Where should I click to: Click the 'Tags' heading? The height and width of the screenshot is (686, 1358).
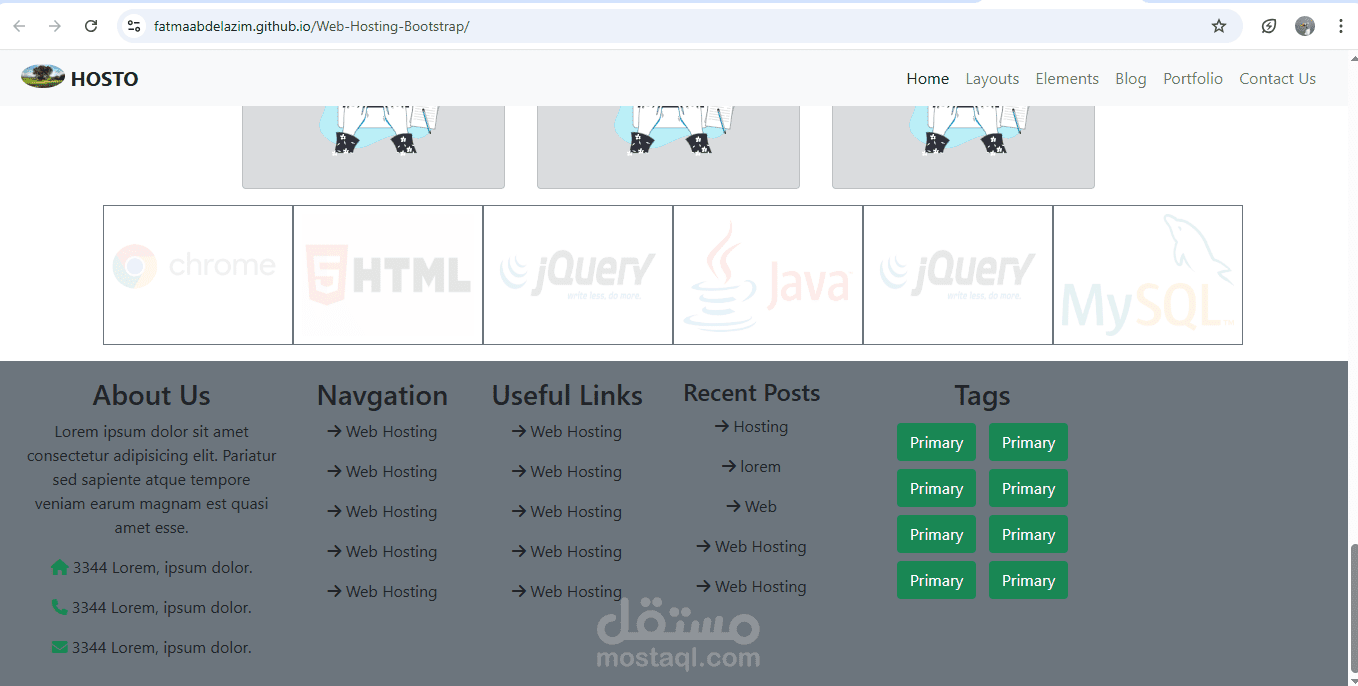point(982,396)
